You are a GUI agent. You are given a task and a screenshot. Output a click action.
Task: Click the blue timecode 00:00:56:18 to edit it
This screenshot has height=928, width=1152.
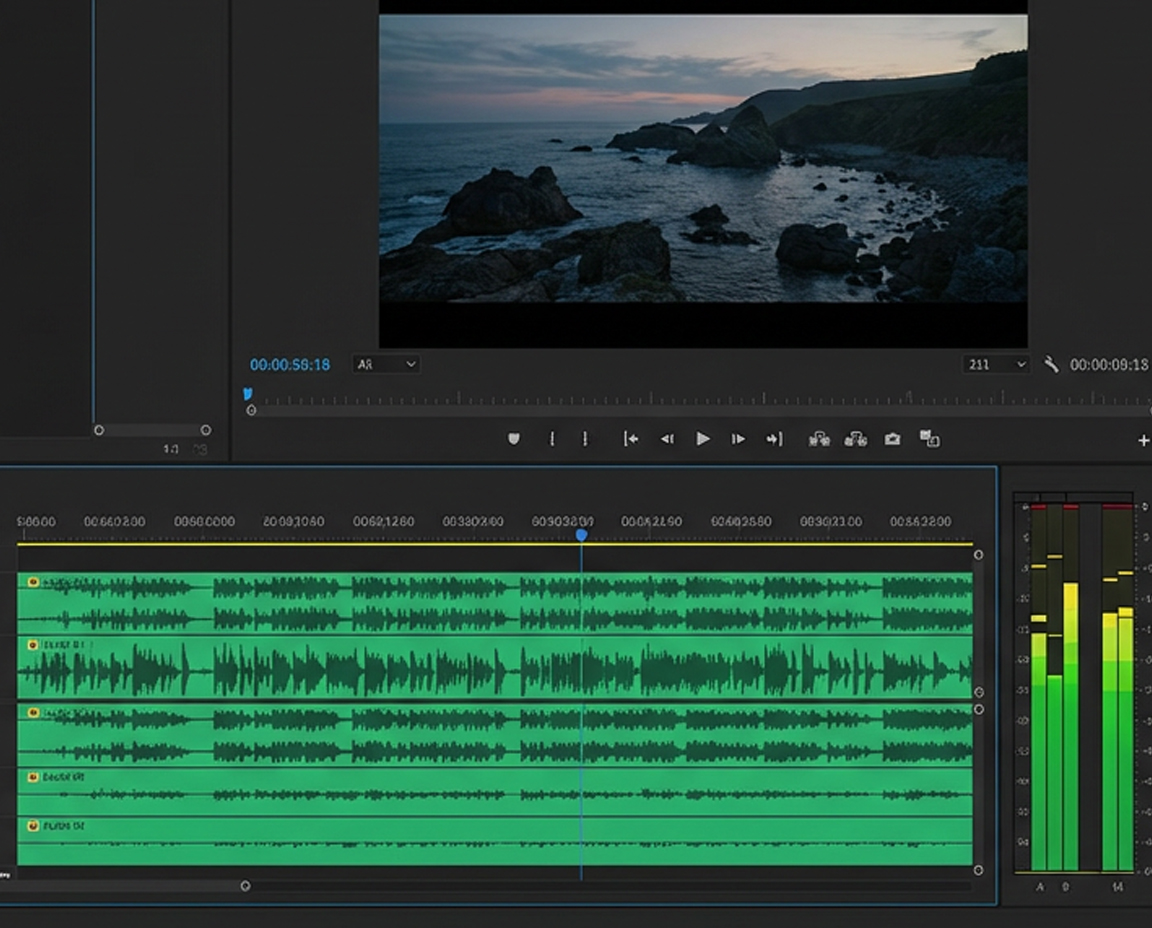point(289,365)
